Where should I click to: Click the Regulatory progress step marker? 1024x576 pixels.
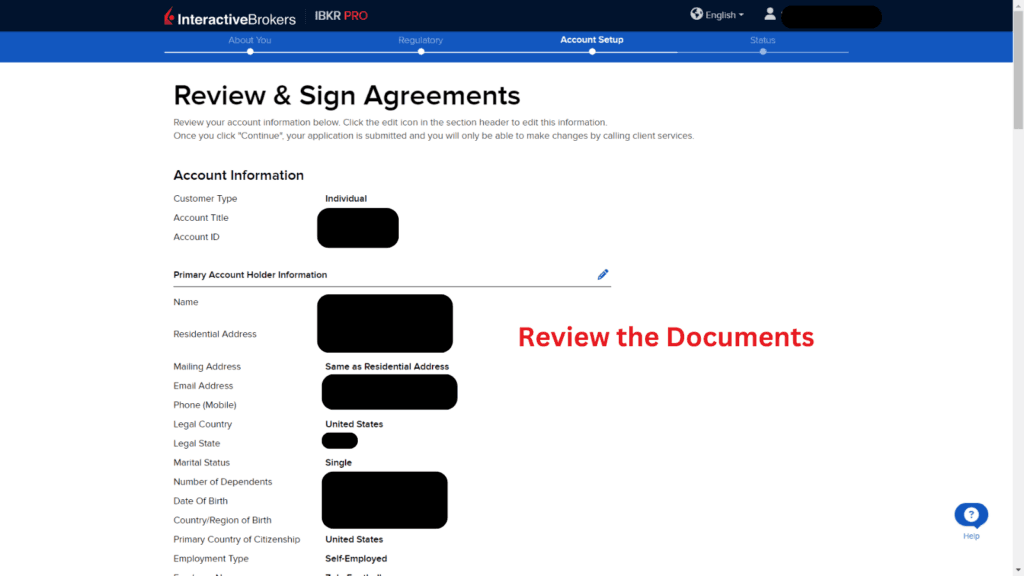[420, 51]
